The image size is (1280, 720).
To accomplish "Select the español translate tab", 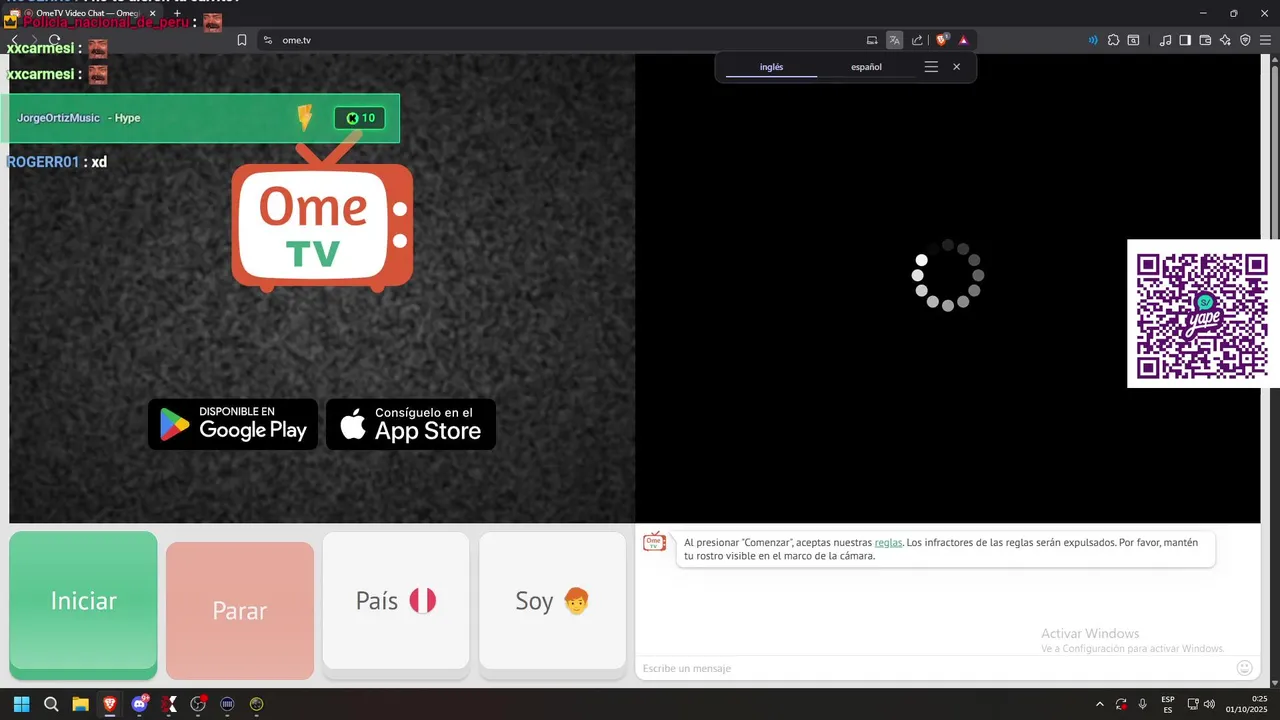I will click(x=866, y=67).
